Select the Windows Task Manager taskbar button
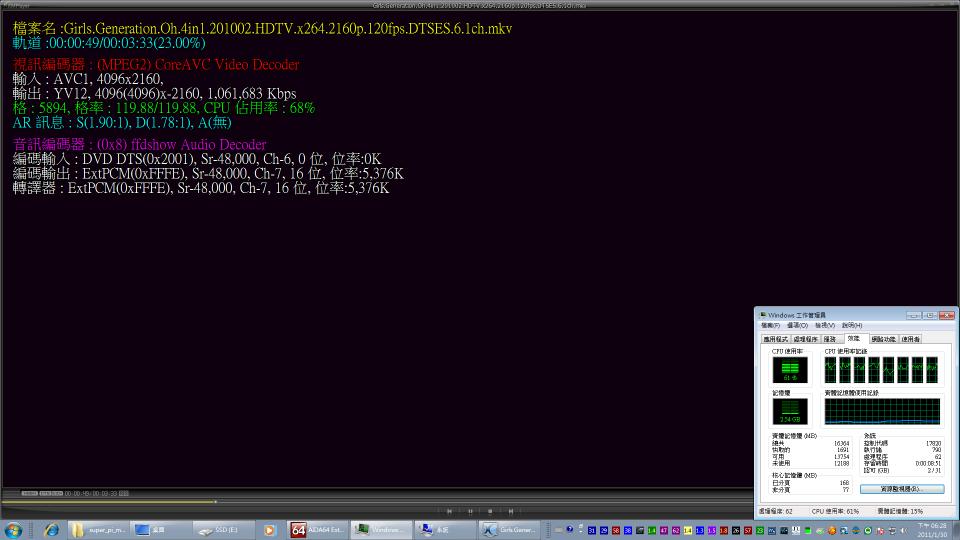 pyautogui.click(x=381, y=530)
